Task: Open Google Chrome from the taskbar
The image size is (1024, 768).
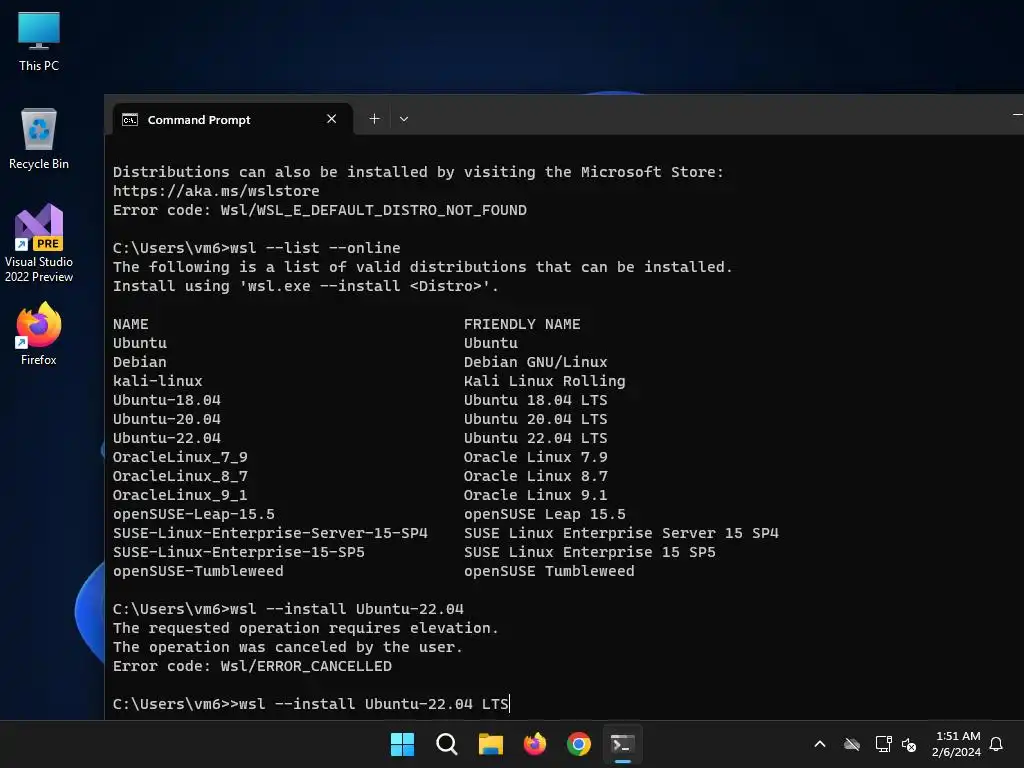Action: 579,744
